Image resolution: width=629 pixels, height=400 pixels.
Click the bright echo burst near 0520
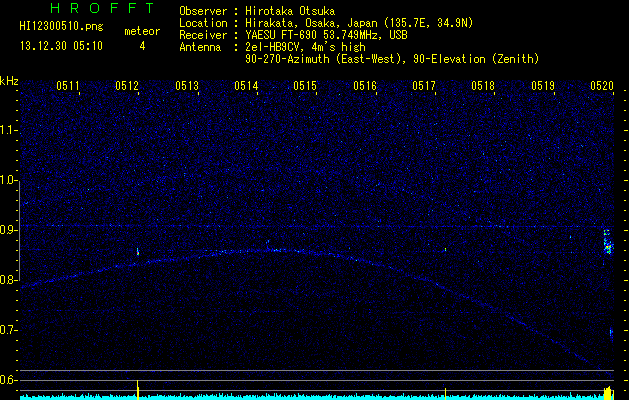609,242
